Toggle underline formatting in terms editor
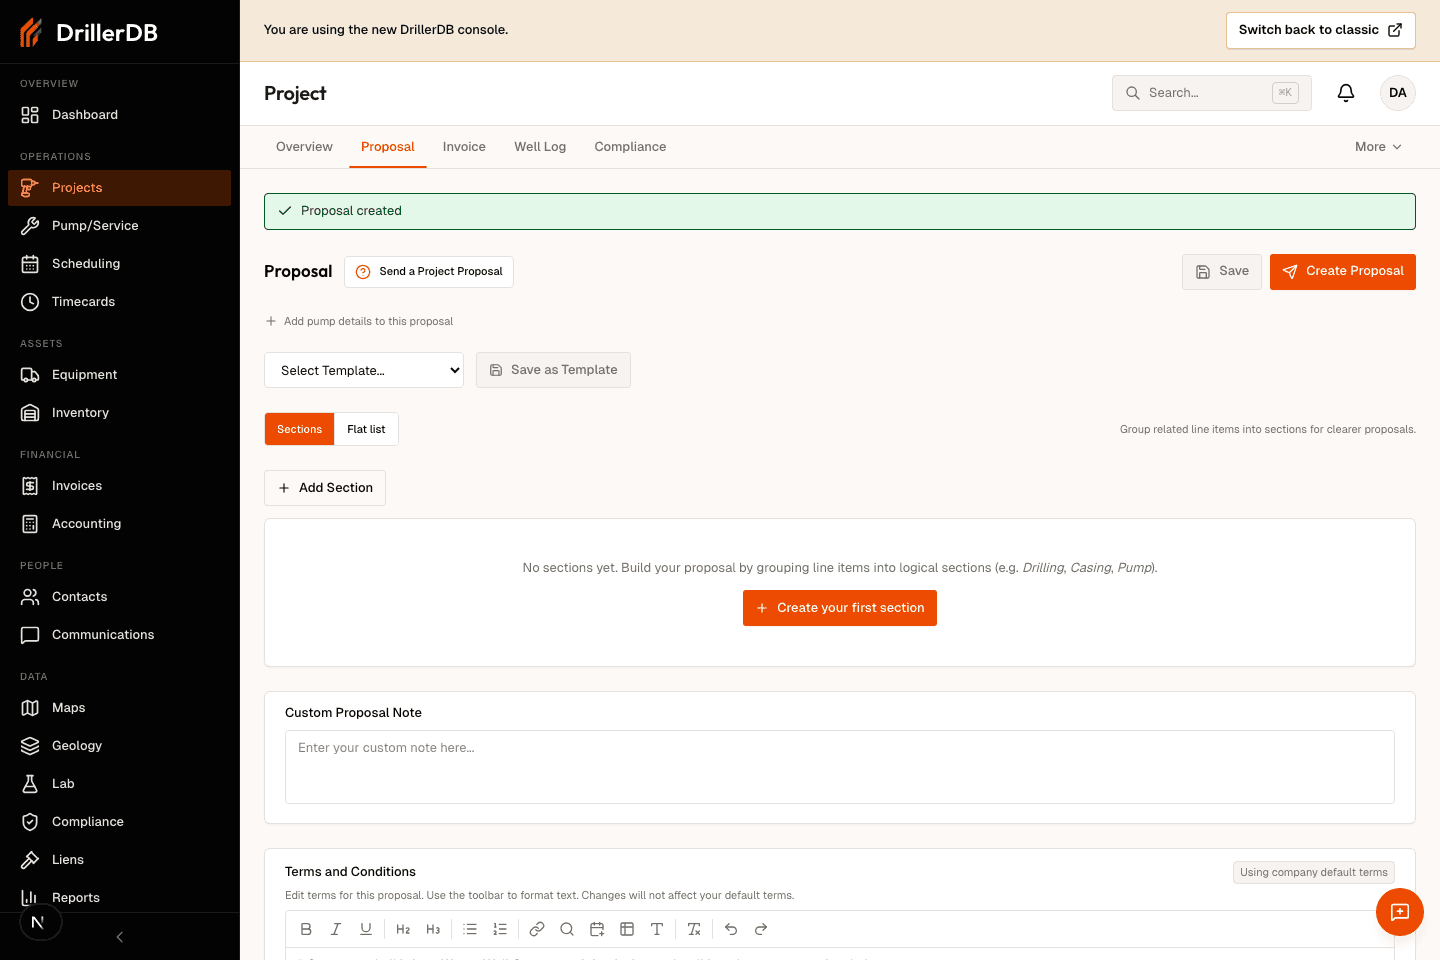Viewport: 1440px width, 960px height. click(x=366, y=929)
